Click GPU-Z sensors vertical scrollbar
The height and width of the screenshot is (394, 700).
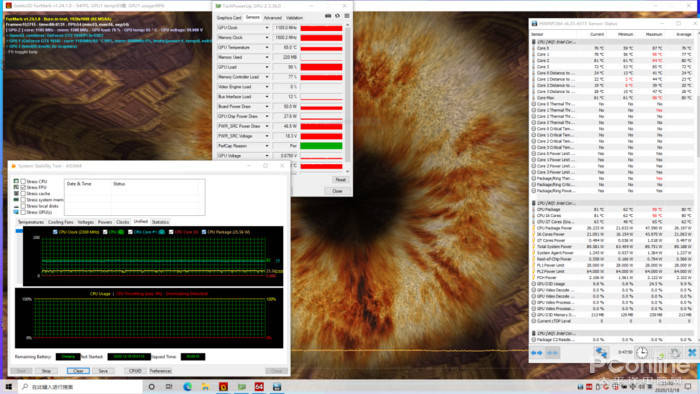coord(348,94)
